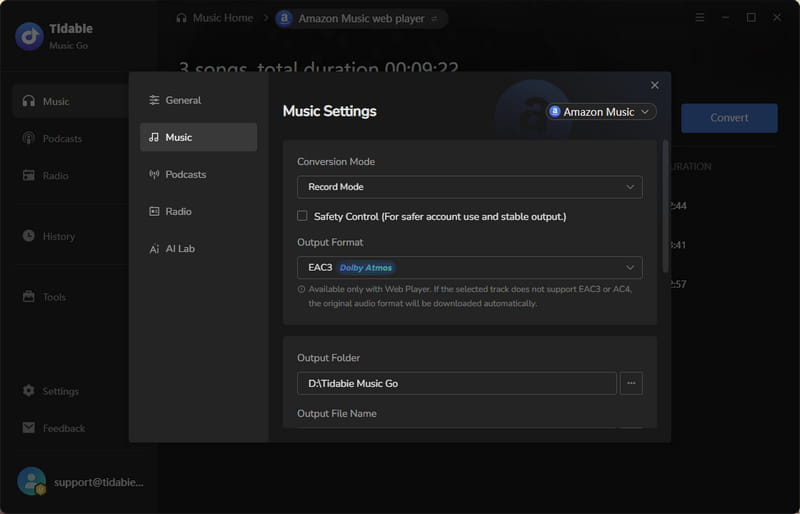Click the settings dialog scrollbar

(x=665, y=207)
